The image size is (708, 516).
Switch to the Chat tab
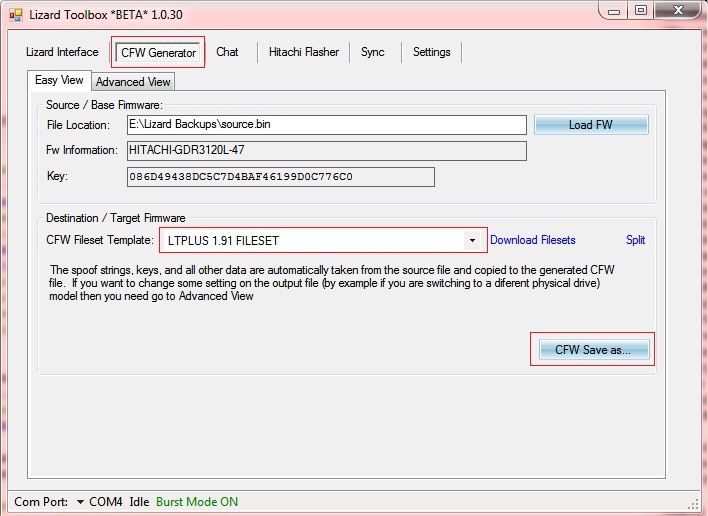227,52
